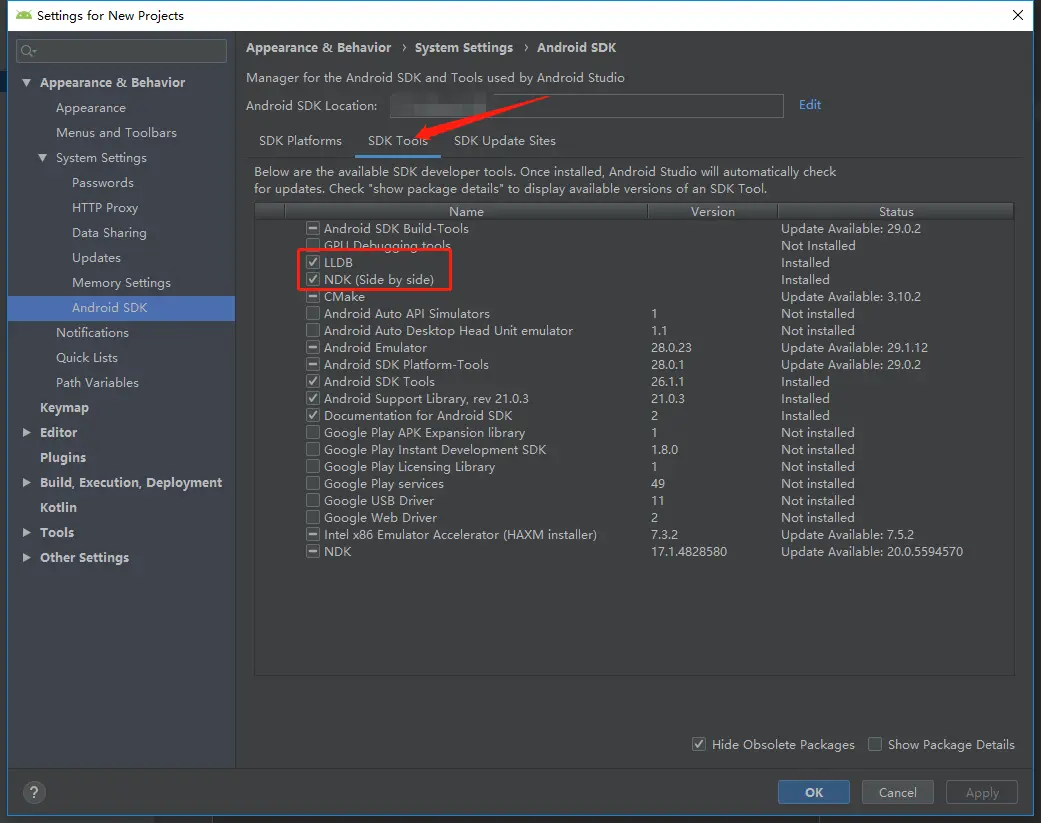Toggle Intel x86 Emulator Accelerator checkbox

click(x=313, y=534)
